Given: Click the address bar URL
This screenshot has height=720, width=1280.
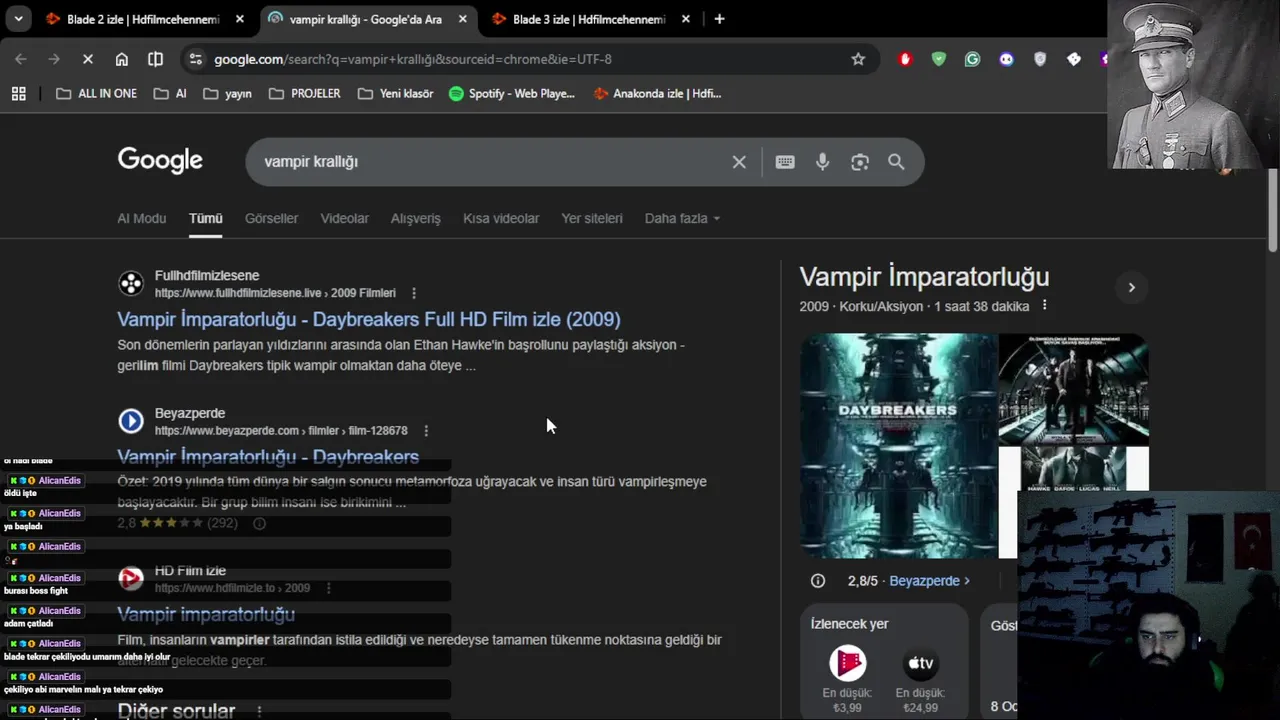Looking at the screenshot, I should coord(413,59).
